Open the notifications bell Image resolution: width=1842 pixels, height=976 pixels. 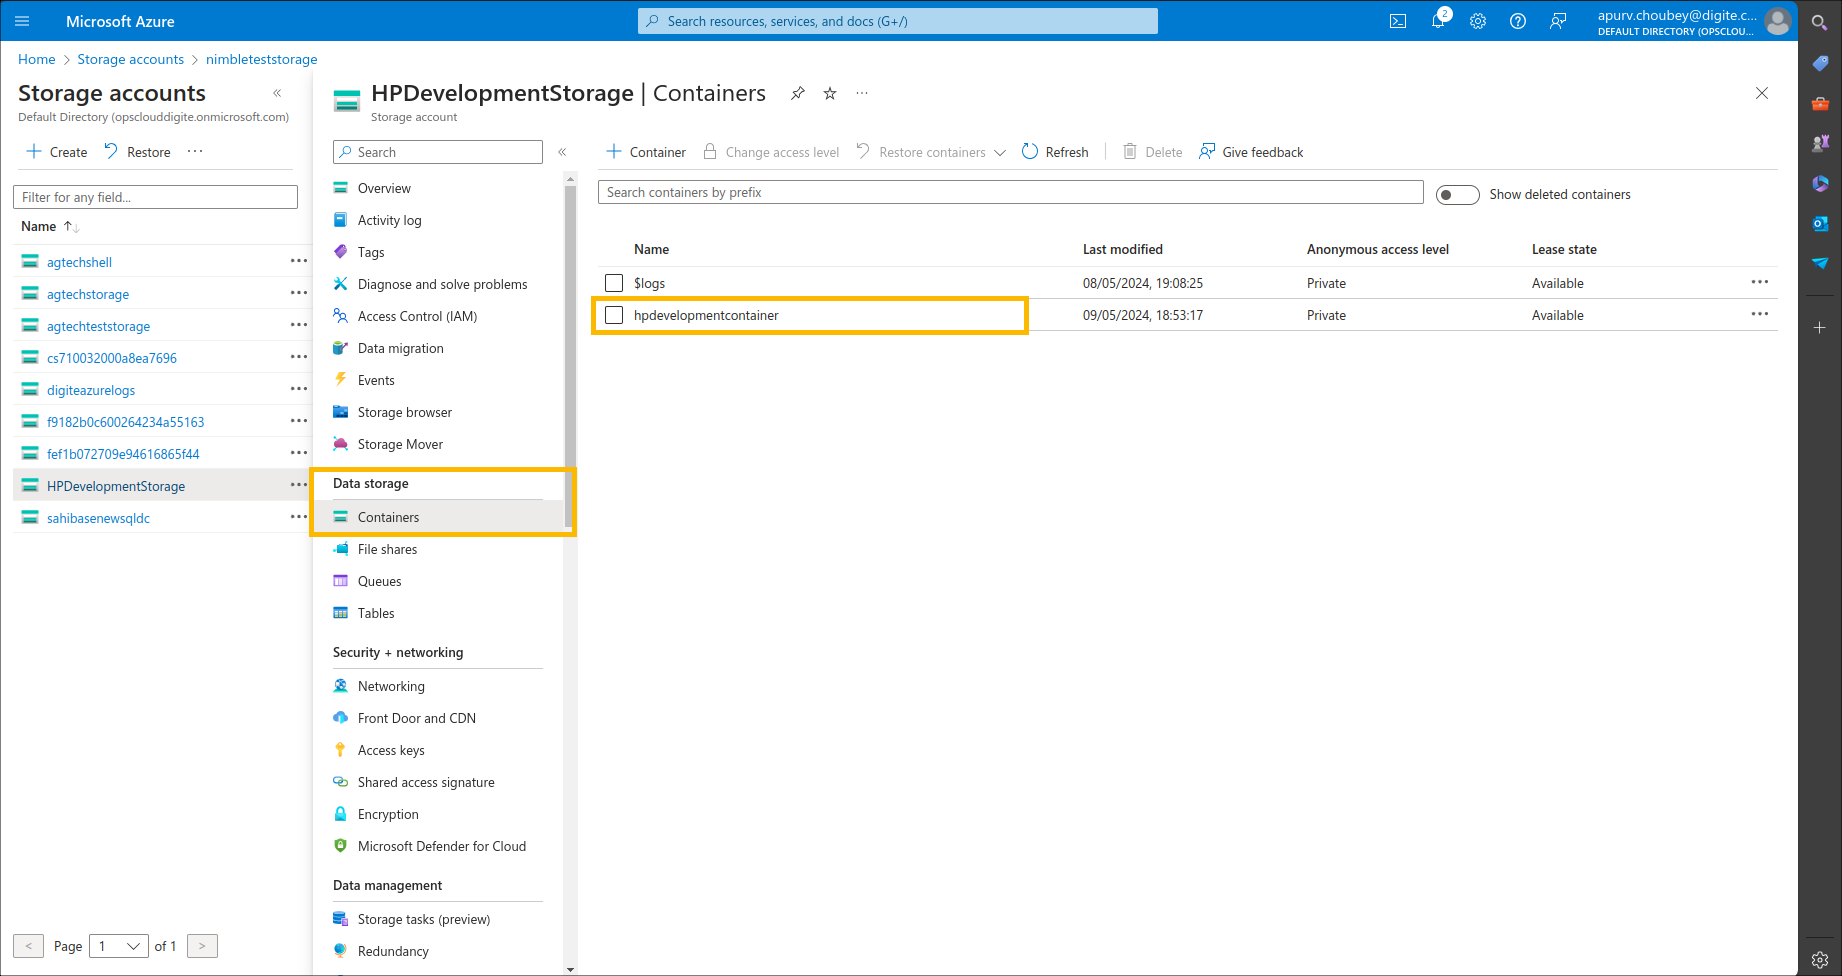coord(1438,20)
